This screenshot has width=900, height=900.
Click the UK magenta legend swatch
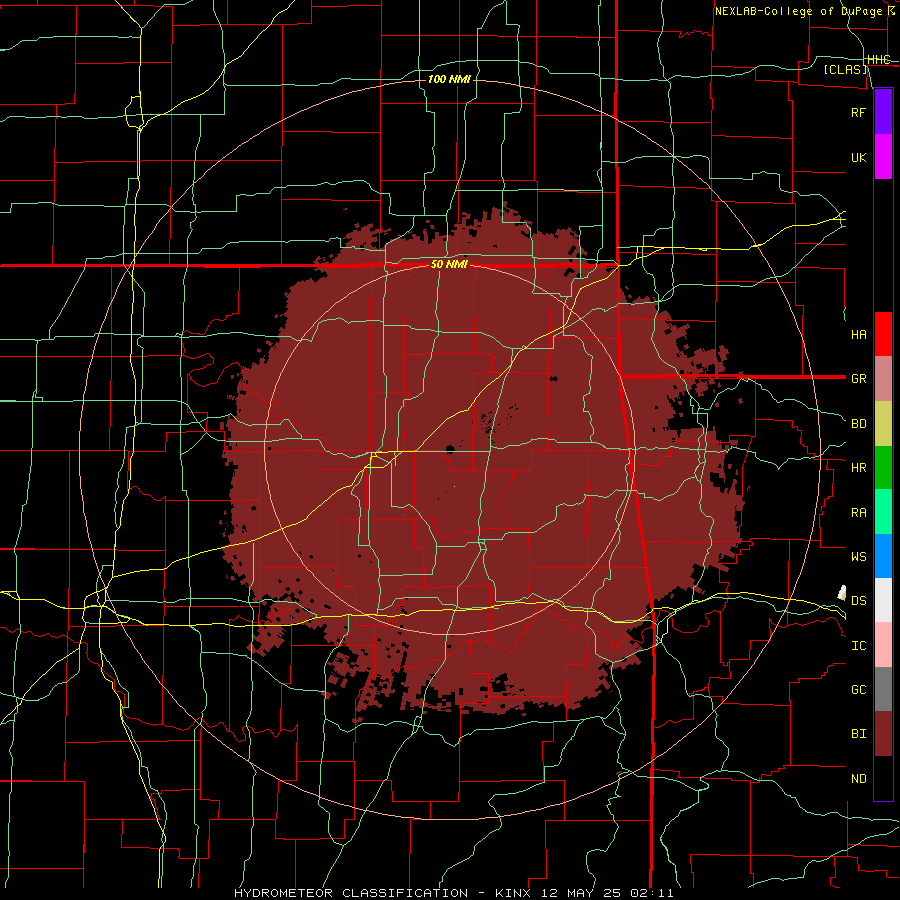(x=883, y=157)
